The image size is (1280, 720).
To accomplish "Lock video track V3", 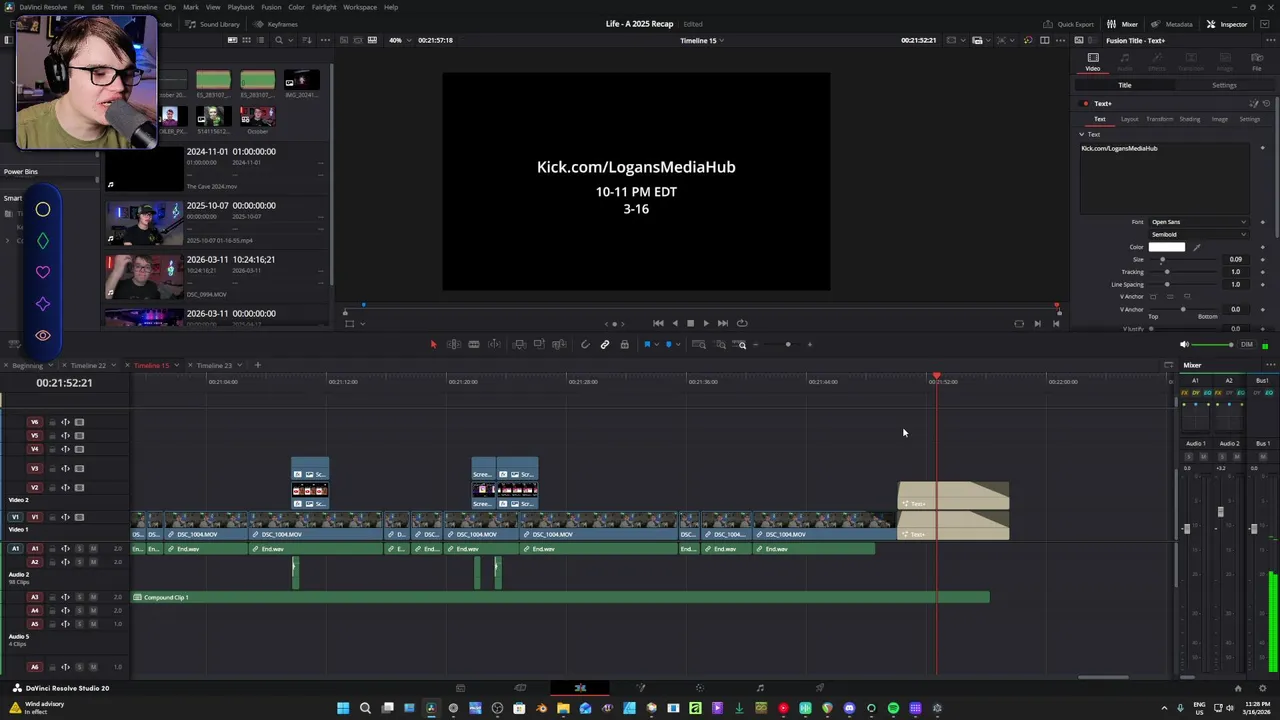I will click(52, 468).
